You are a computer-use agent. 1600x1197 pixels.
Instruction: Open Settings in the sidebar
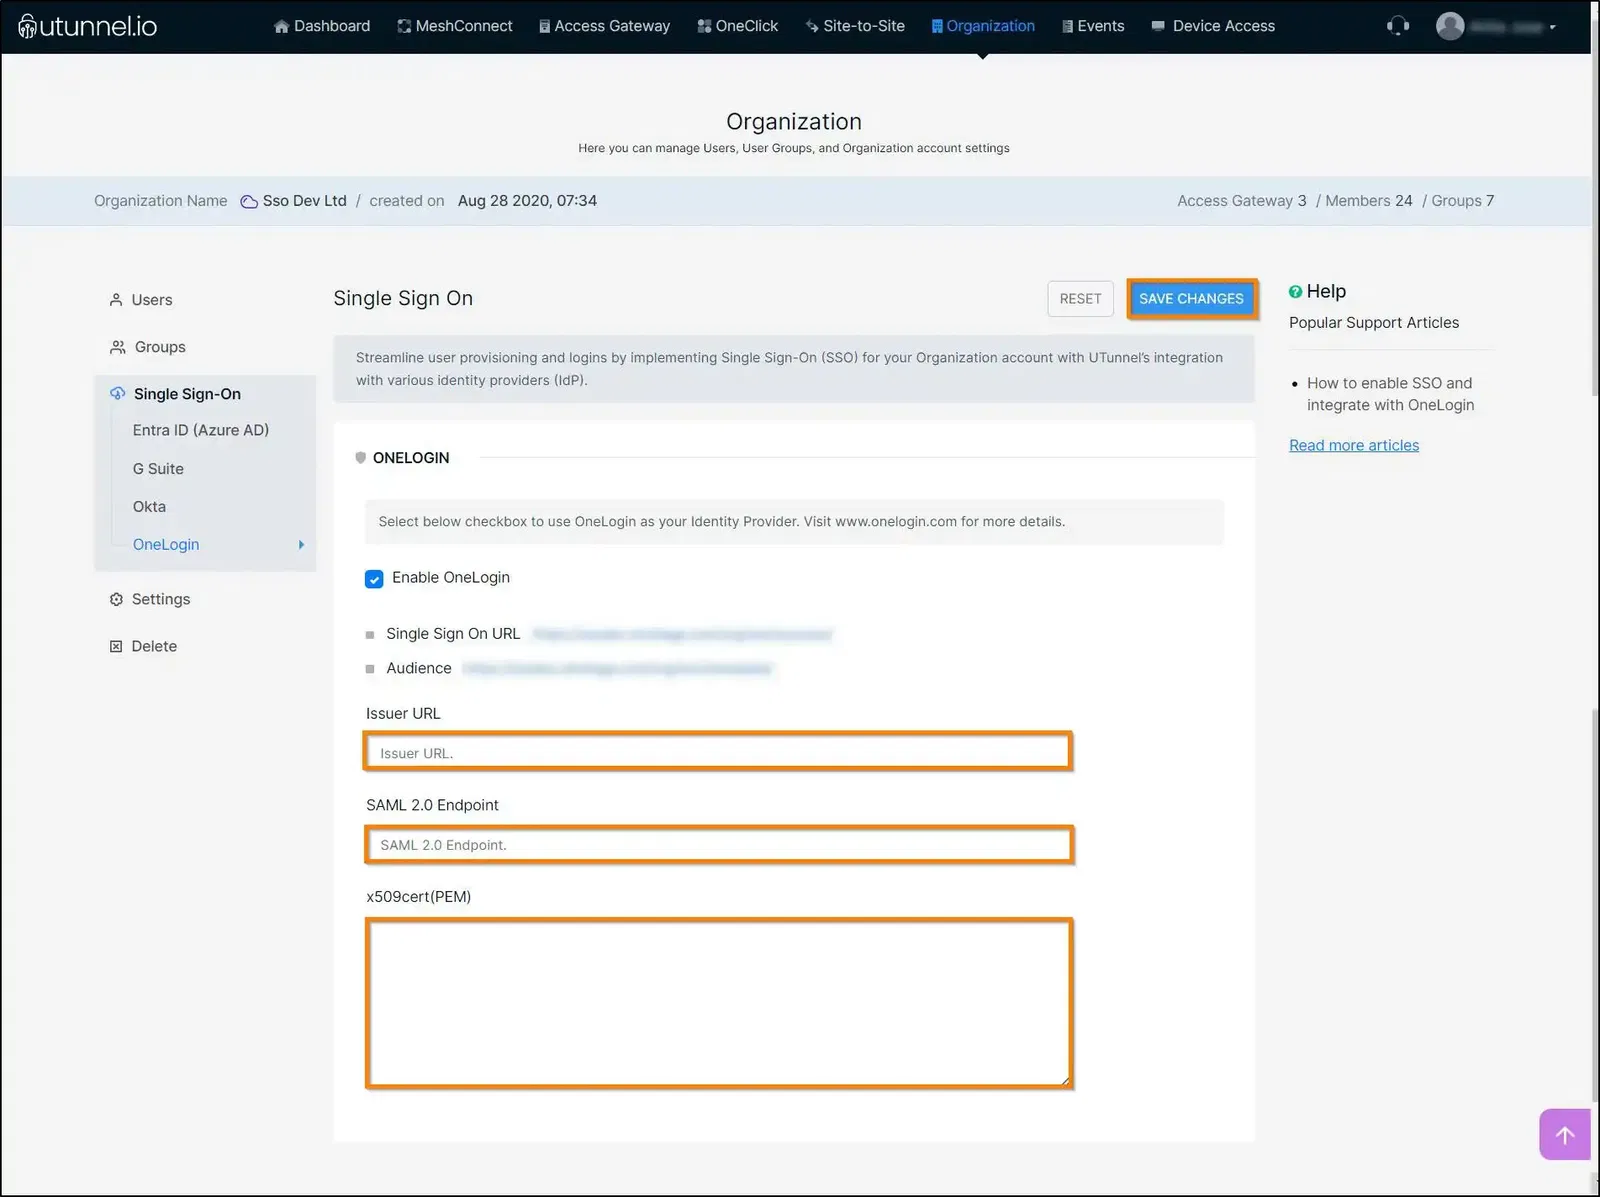[x=161, y=599]
